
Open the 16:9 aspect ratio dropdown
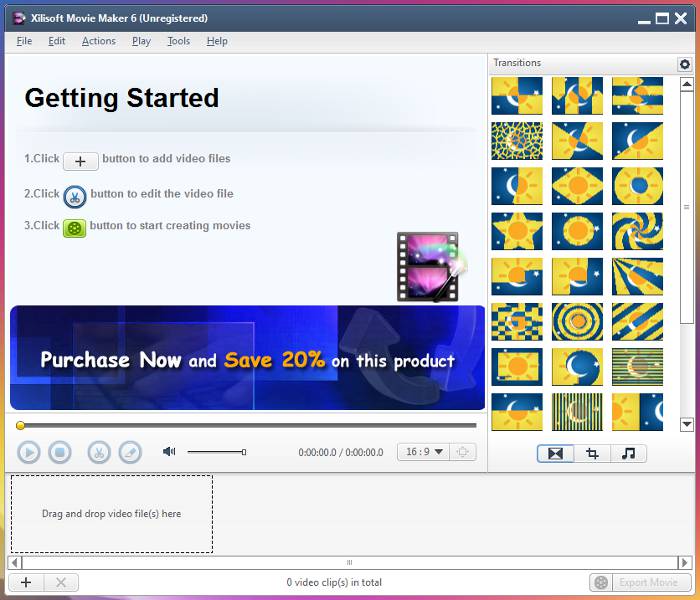pos(424,452)
